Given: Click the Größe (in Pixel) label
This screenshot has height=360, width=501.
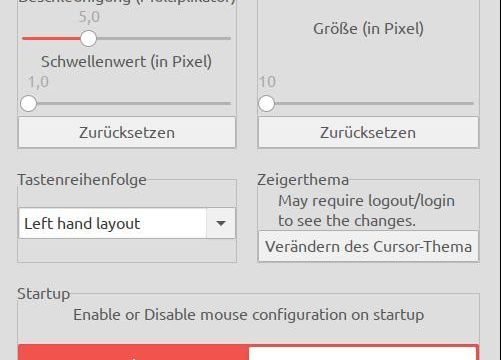Looking at the screenshot, I should tap(368, 29).
